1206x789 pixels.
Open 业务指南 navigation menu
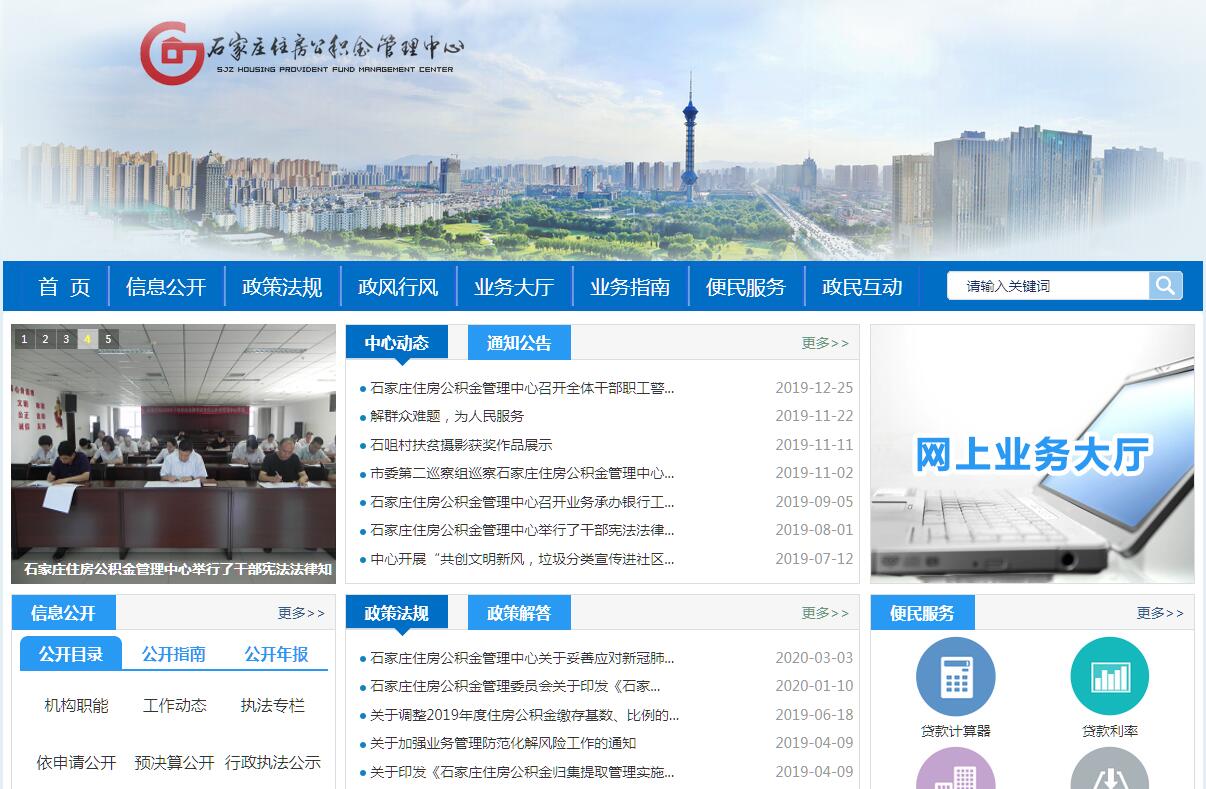(630, 287)
